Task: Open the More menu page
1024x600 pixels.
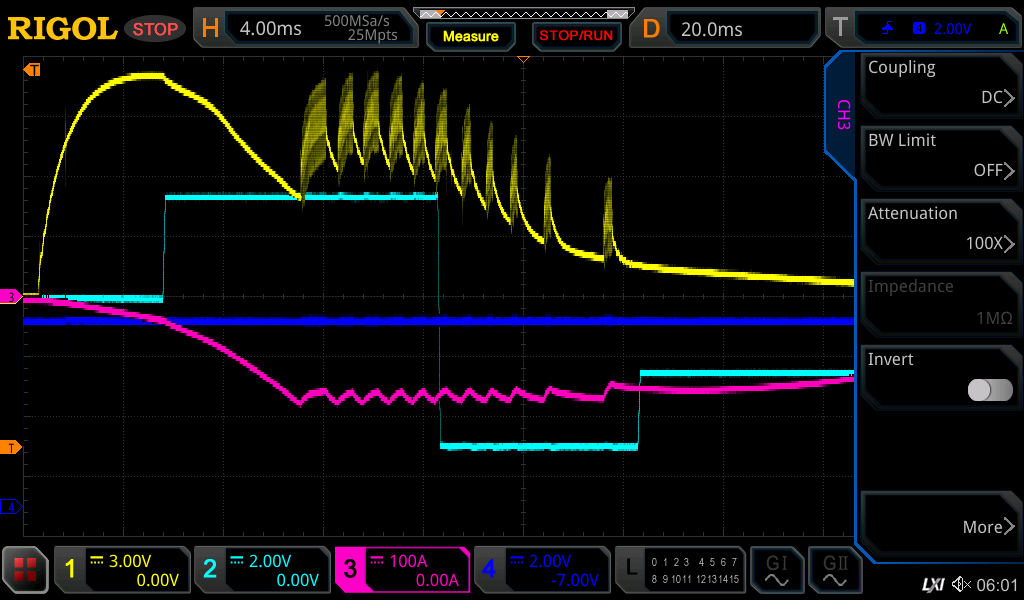Action: pyautogui.click(x=940, y=526)
